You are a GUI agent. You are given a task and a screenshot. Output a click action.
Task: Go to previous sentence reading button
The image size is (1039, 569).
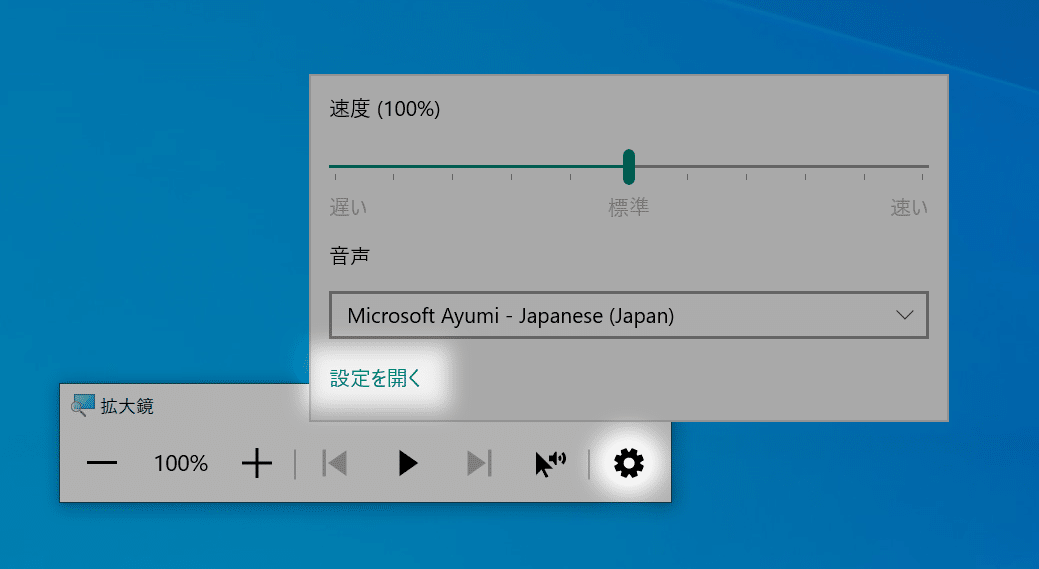click(335, 463)
